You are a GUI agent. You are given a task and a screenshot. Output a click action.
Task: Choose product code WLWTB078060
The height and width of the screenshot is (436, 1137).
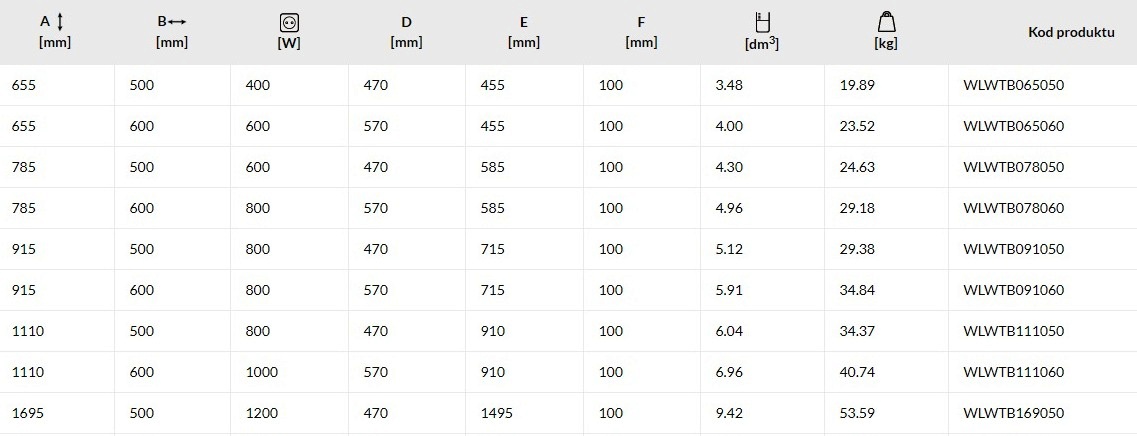pyautogui.click(x=1014, y=208)
